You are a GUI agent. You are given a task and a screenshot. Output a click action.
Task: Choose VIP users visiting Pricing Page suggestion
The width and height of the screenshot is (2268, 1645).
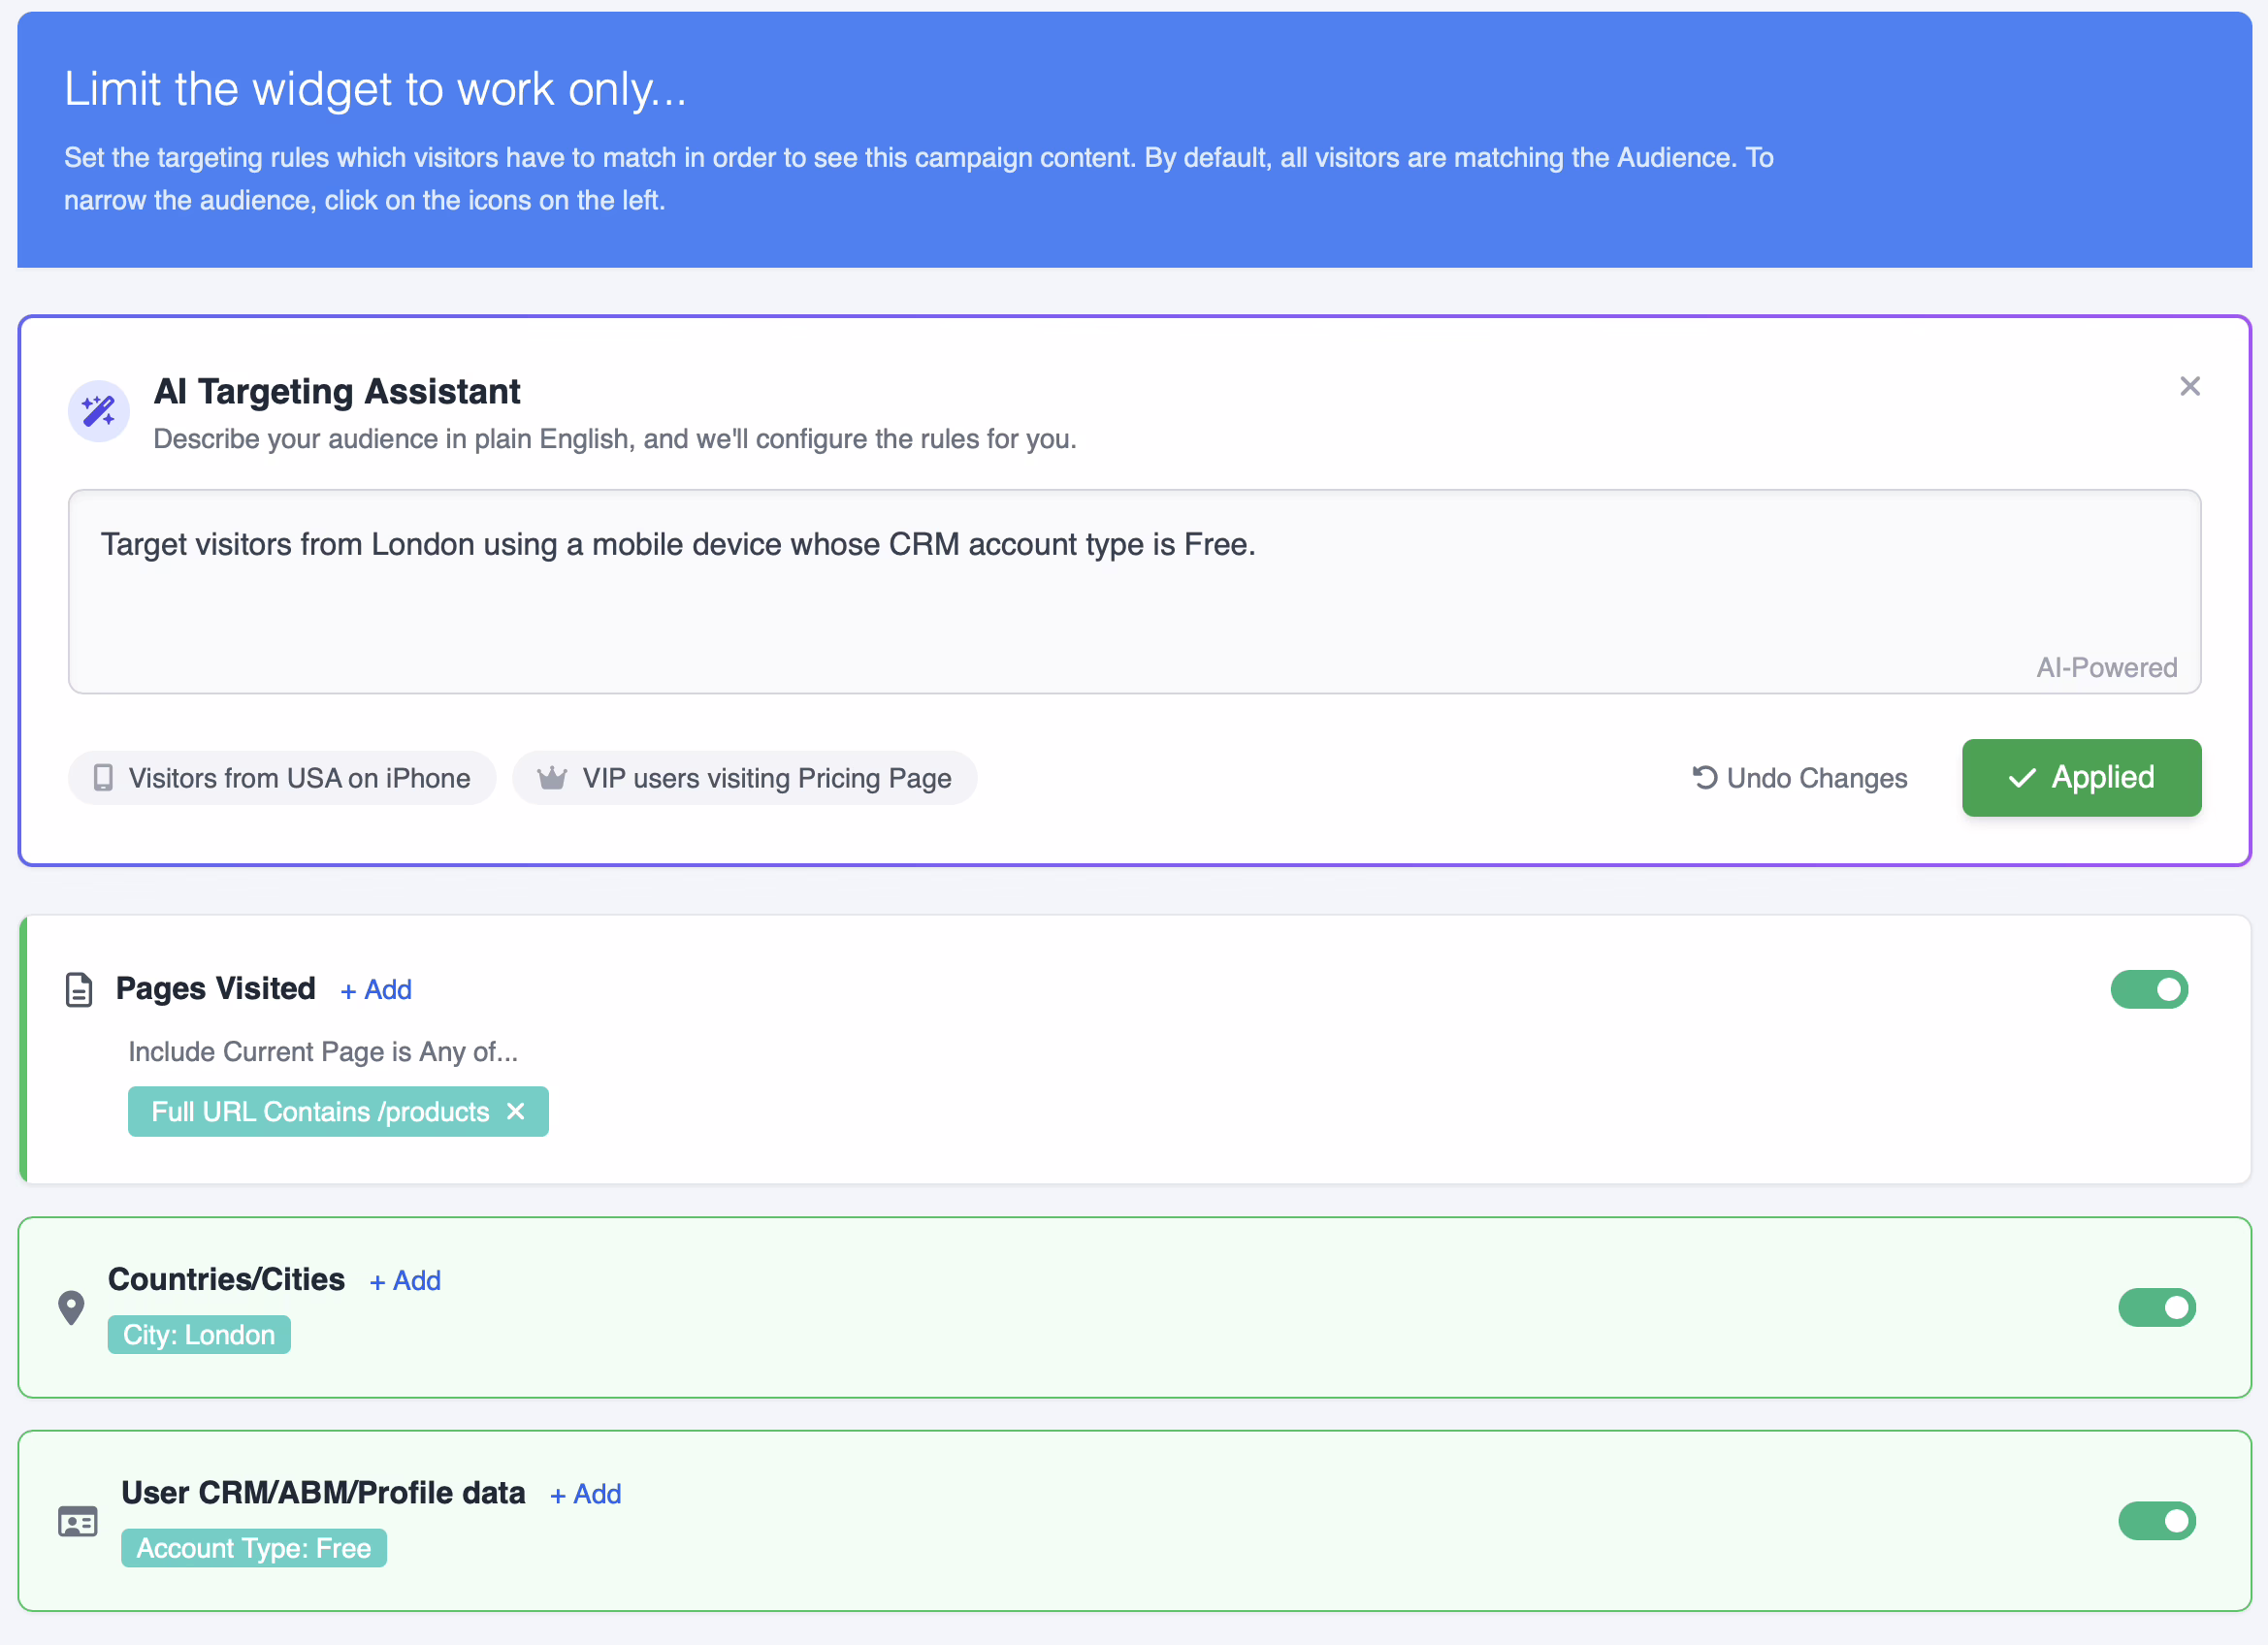click(x=745, y=778)
